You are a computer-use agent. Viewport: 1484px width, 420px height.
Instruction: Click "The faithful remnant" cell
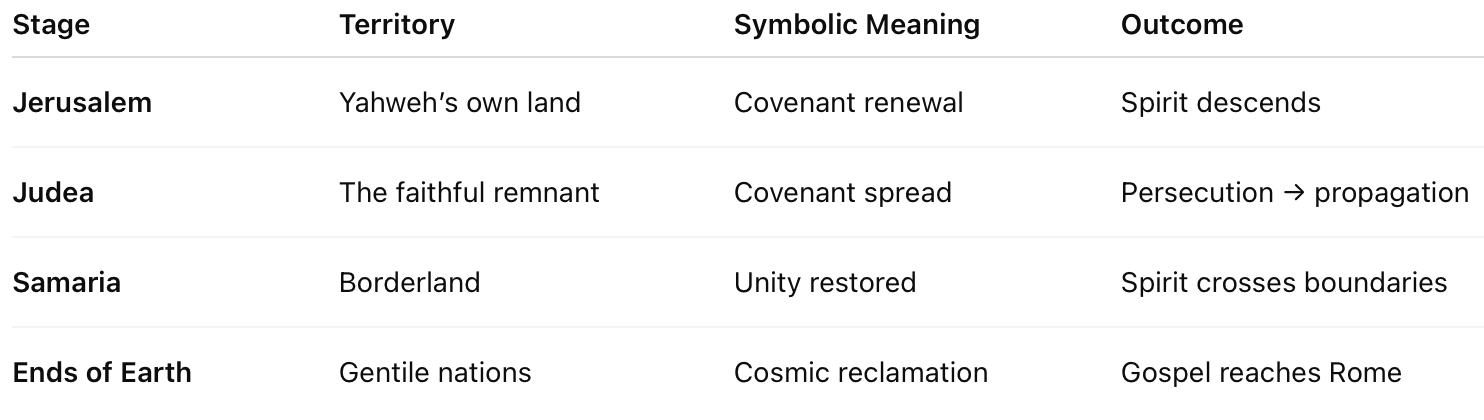[x=469, y=192]
